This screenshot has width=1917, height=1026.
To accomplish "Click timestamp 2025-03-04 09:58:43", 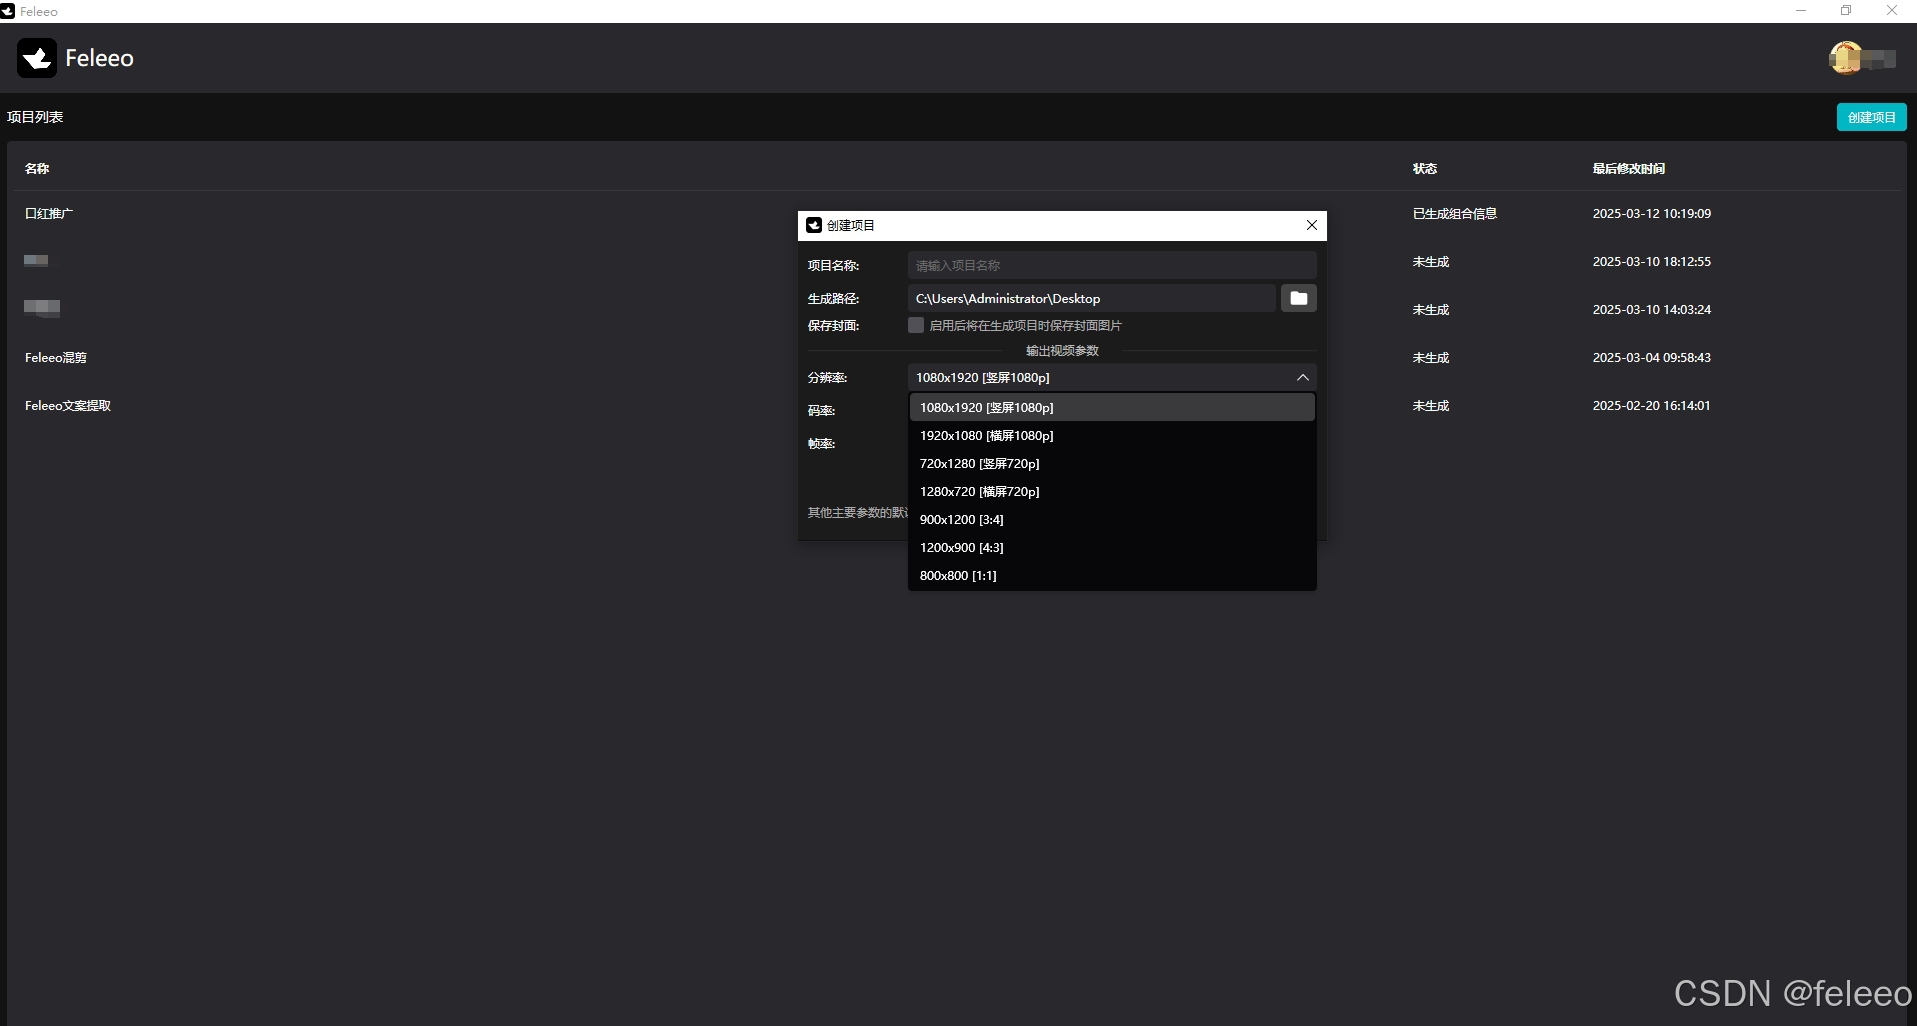I will 1651,357.
